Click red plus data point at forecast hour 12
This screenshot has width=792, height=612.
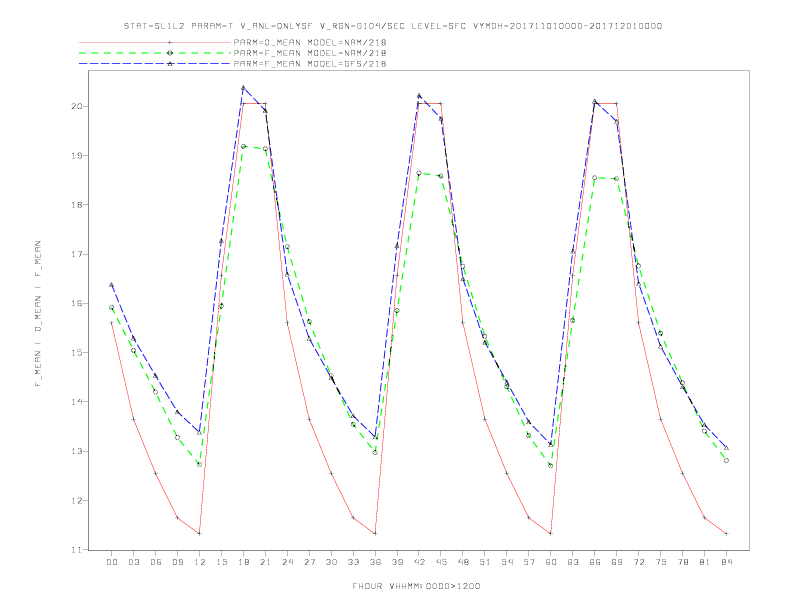pyautogui.click(x=200, y=533)
